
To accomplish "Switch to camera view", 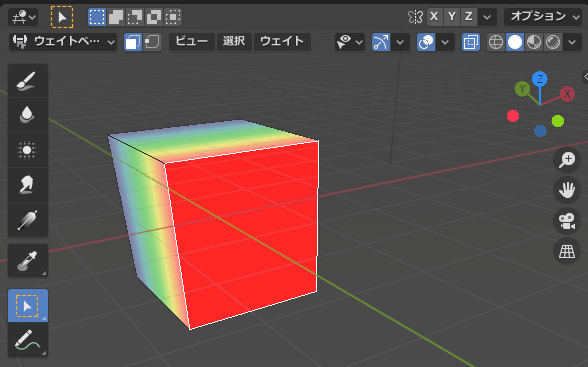I will 567,221.
